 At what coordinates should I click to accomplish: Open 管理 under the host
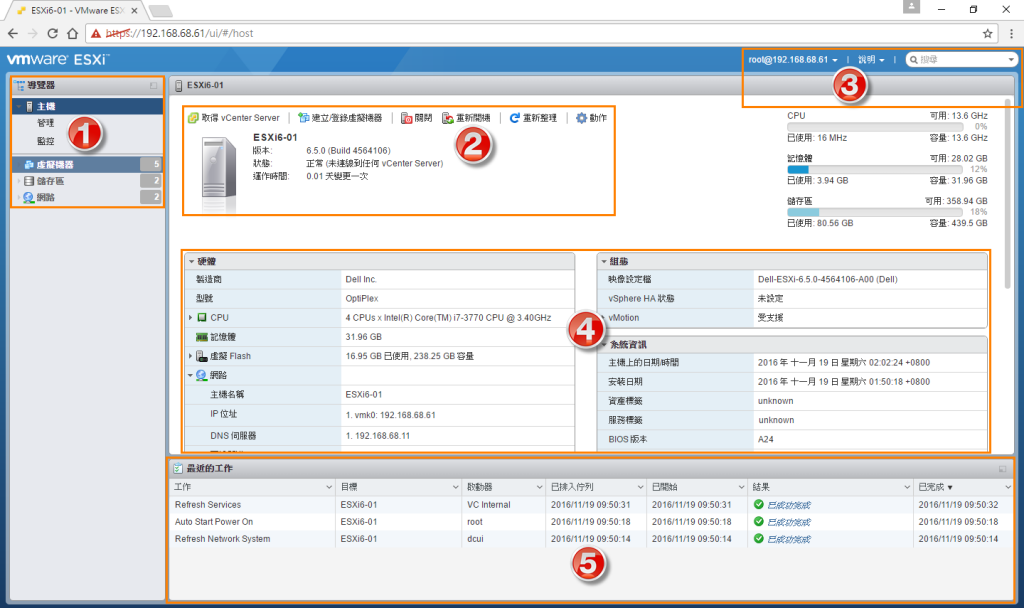[x=46, y=123]
